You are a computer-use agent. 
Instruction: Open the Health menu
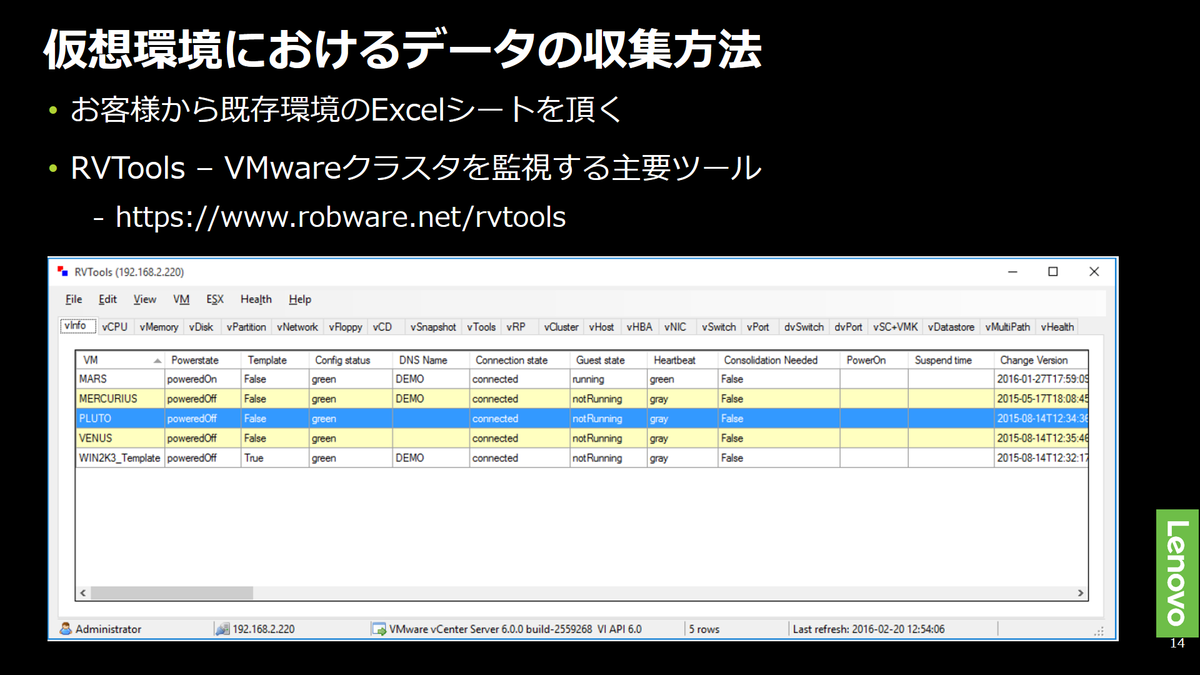pos(256,299)
